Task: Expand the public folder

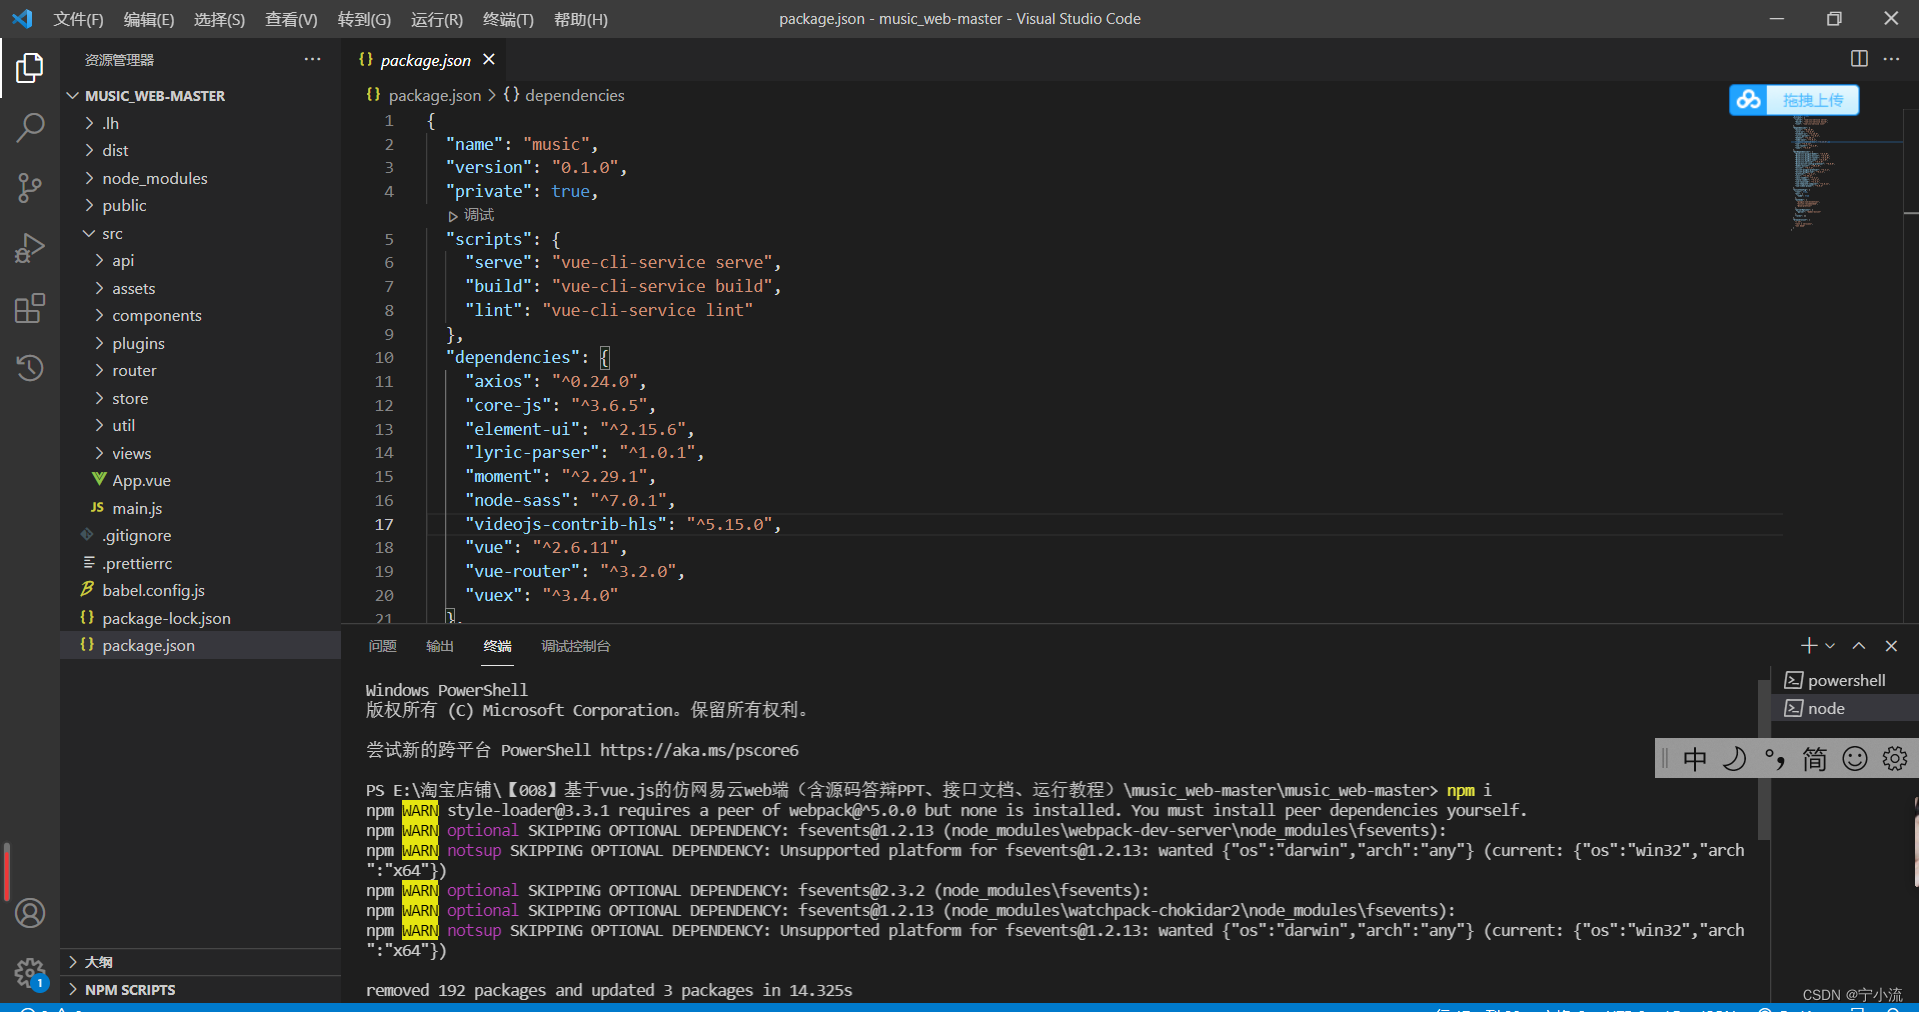Action: click(x=200, y=205)
